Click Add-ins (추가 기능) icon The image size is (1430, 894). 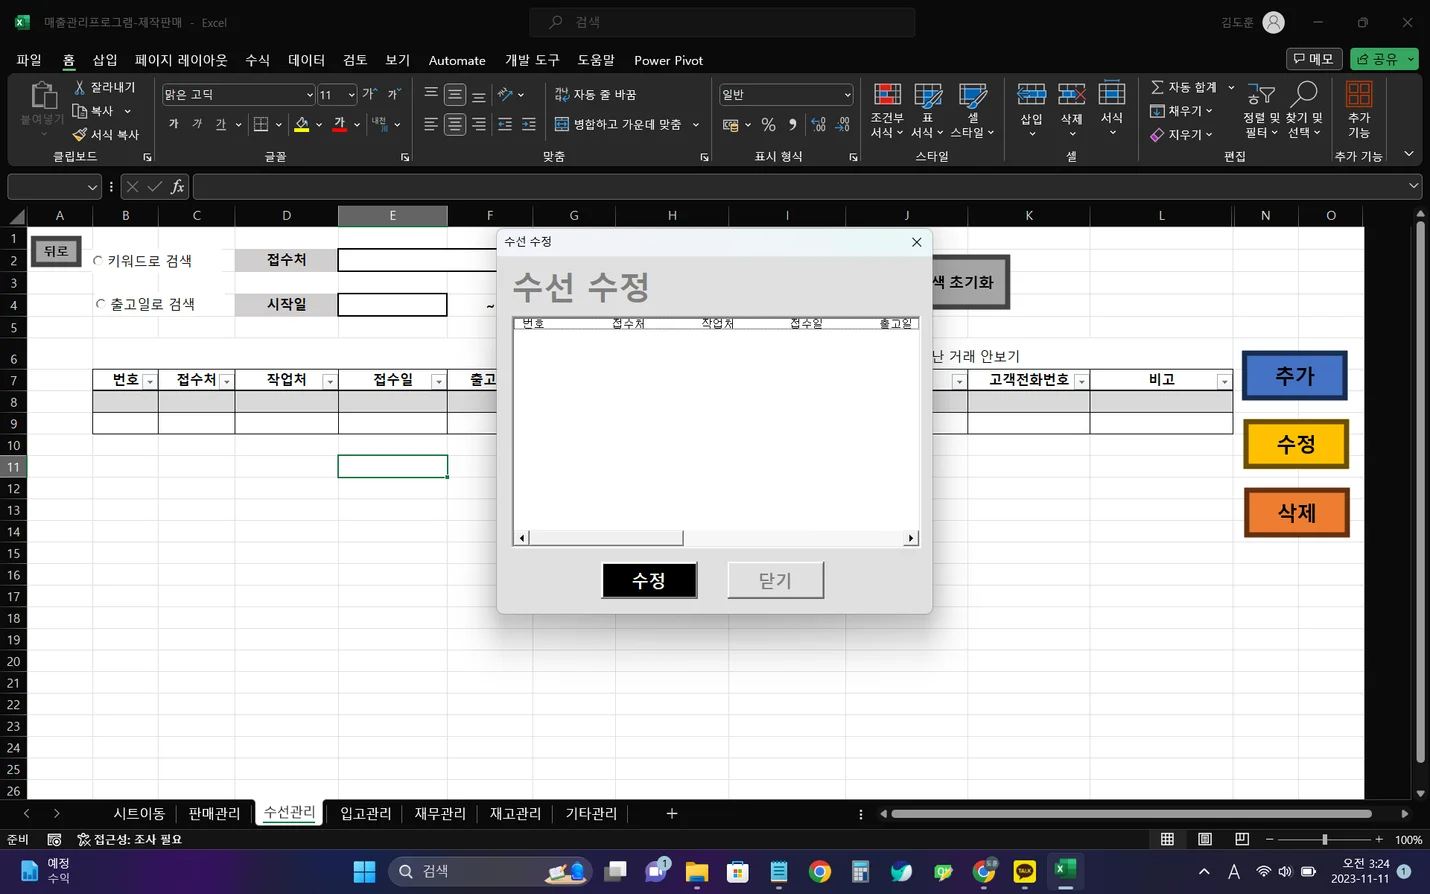pos(1358,95)
